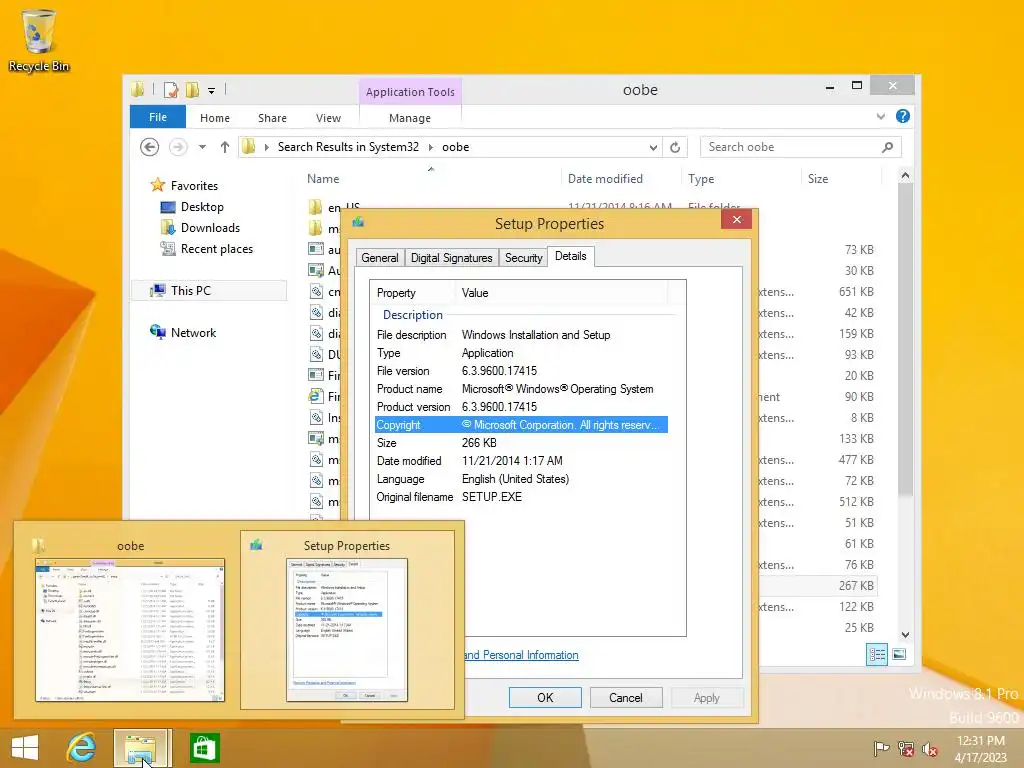
Task: Select Desktop in the navigation pane
Action: pos(202,206)
